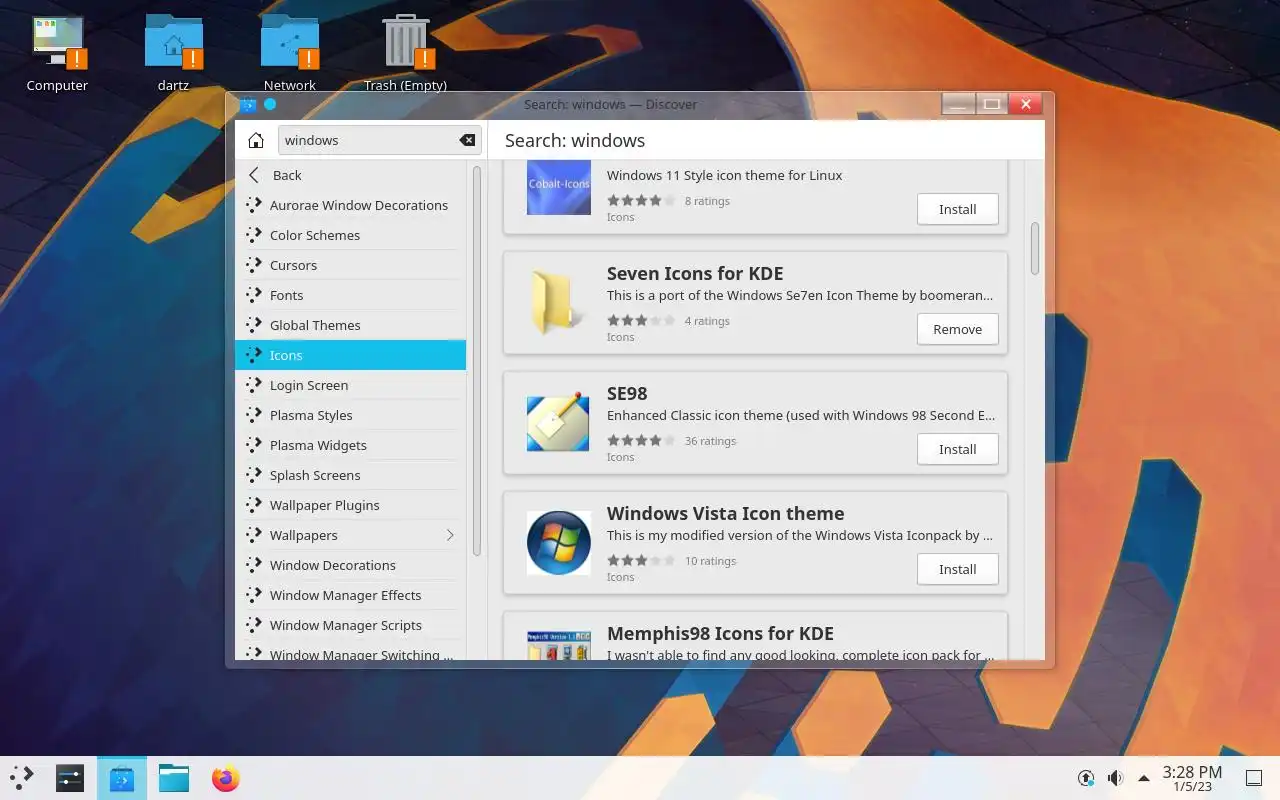Viewport: 1280px width, 800px height.
Task: Click the 36 ratings text
Action: (x=710, y=441)
